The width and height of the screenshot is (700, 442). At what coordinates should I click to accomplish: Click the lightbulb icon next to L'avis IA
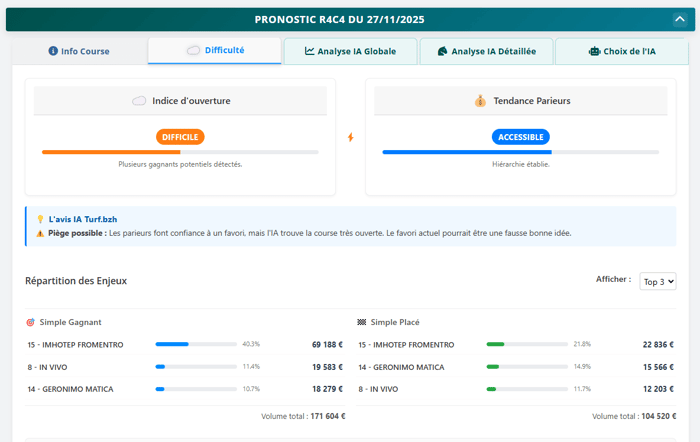click(40, 218)
